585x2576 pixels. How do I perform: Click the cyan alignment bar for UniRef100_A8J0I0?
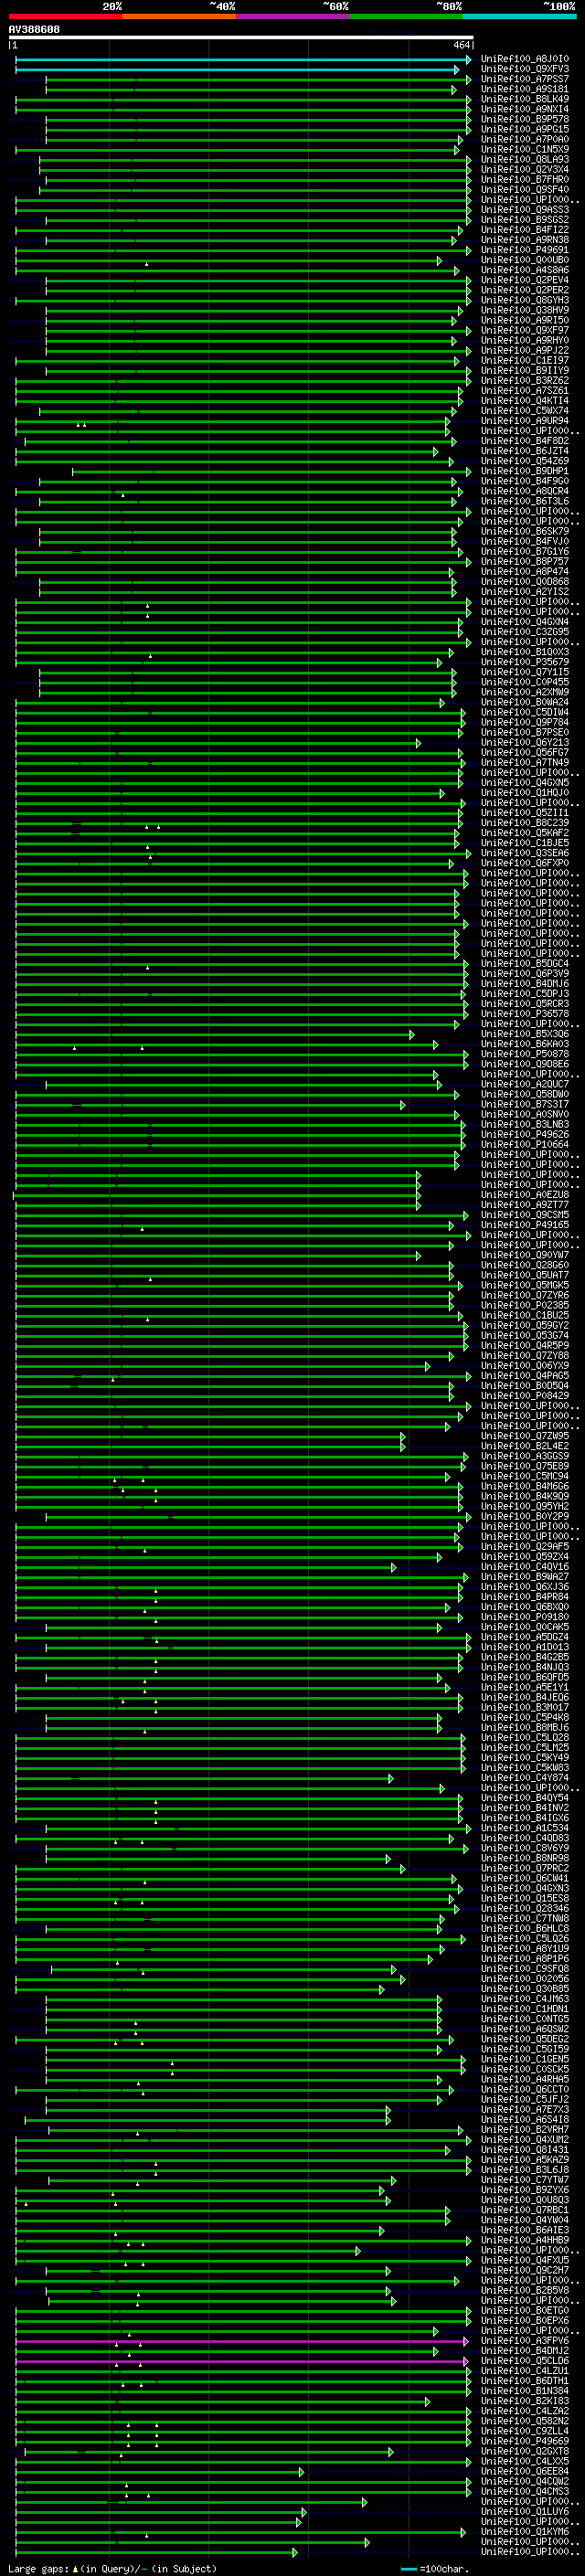(x=243, y=60)
